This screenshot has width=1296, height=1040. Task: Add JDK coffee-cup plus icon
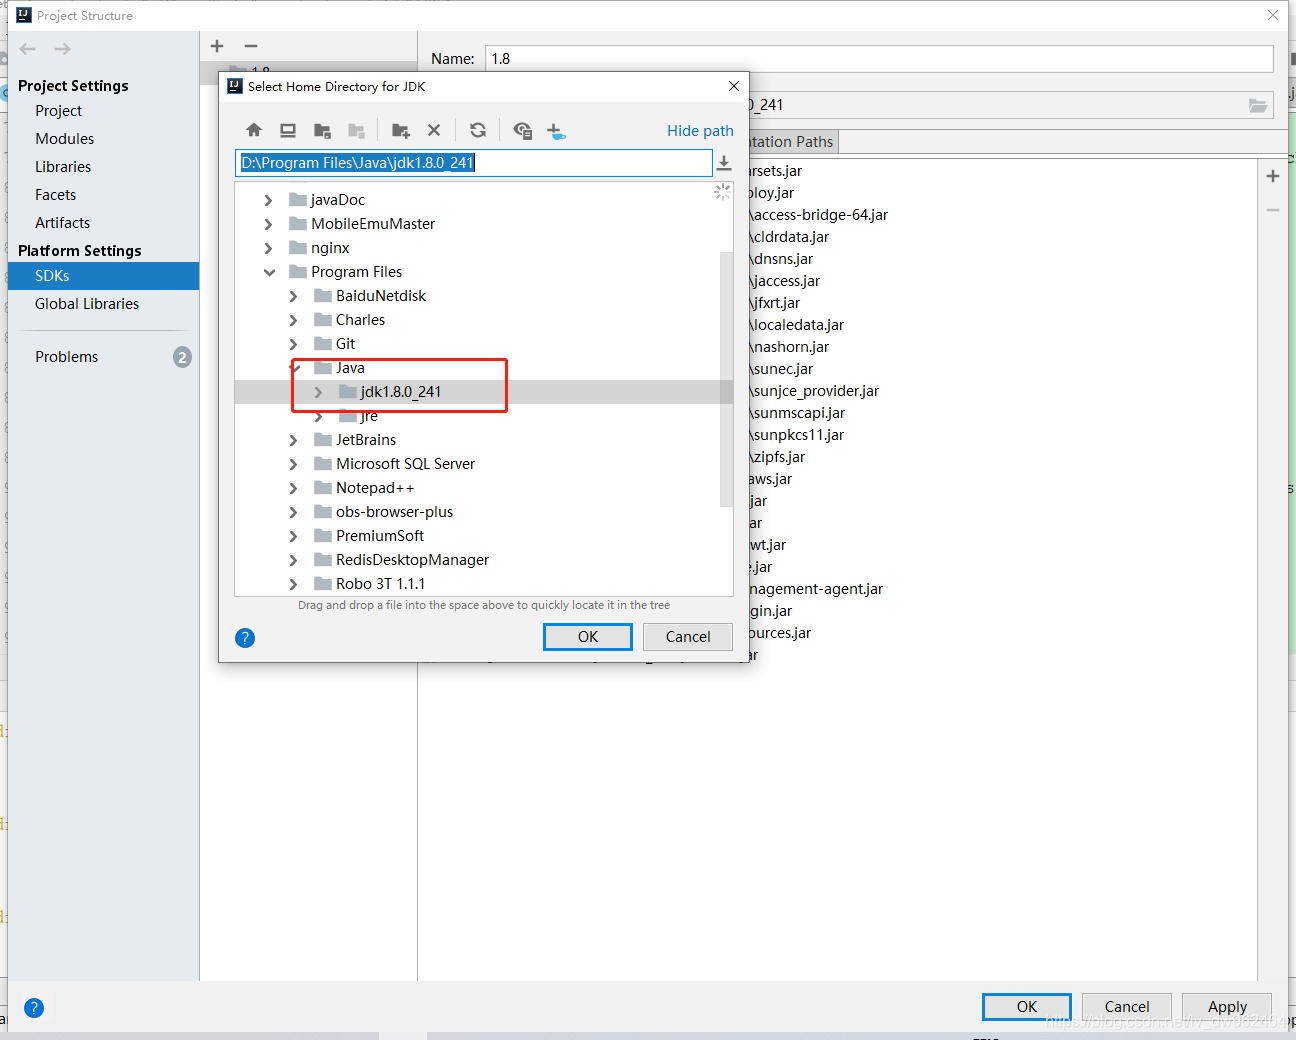point(556,130)
